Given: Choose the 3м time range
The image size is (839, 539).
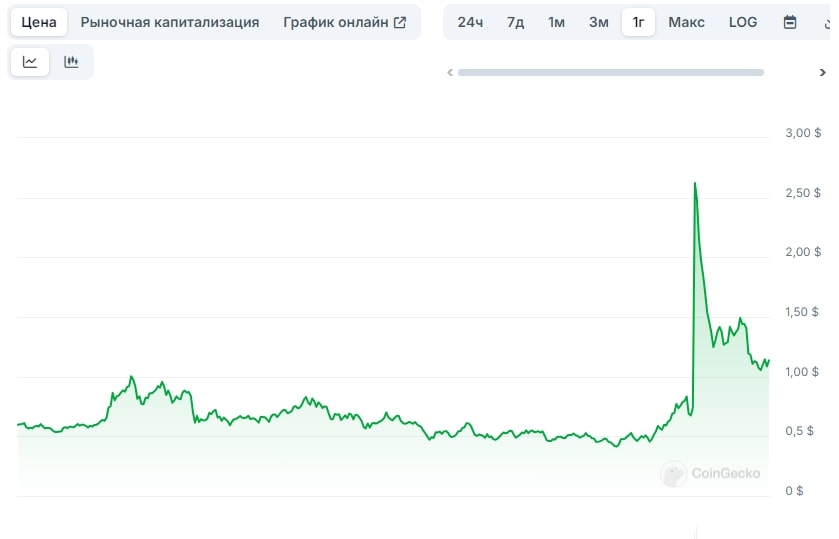Looking at the screenshot, I should click(x=598, y=22).
